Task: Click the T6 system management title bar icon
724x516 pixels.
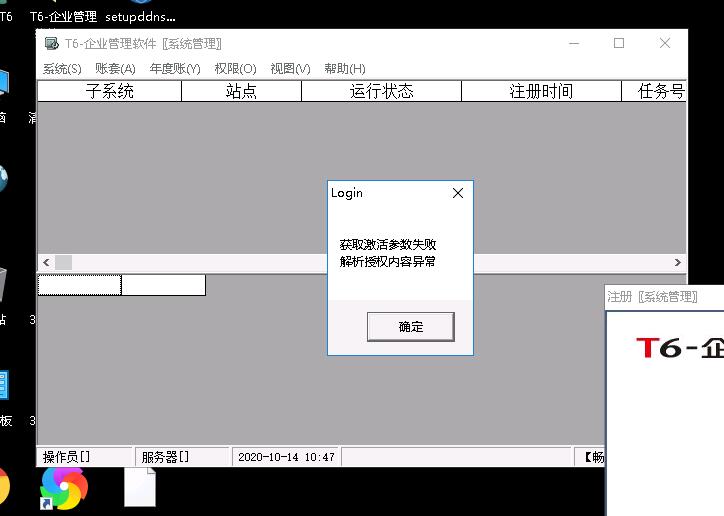Action: [x=51, y=43]
